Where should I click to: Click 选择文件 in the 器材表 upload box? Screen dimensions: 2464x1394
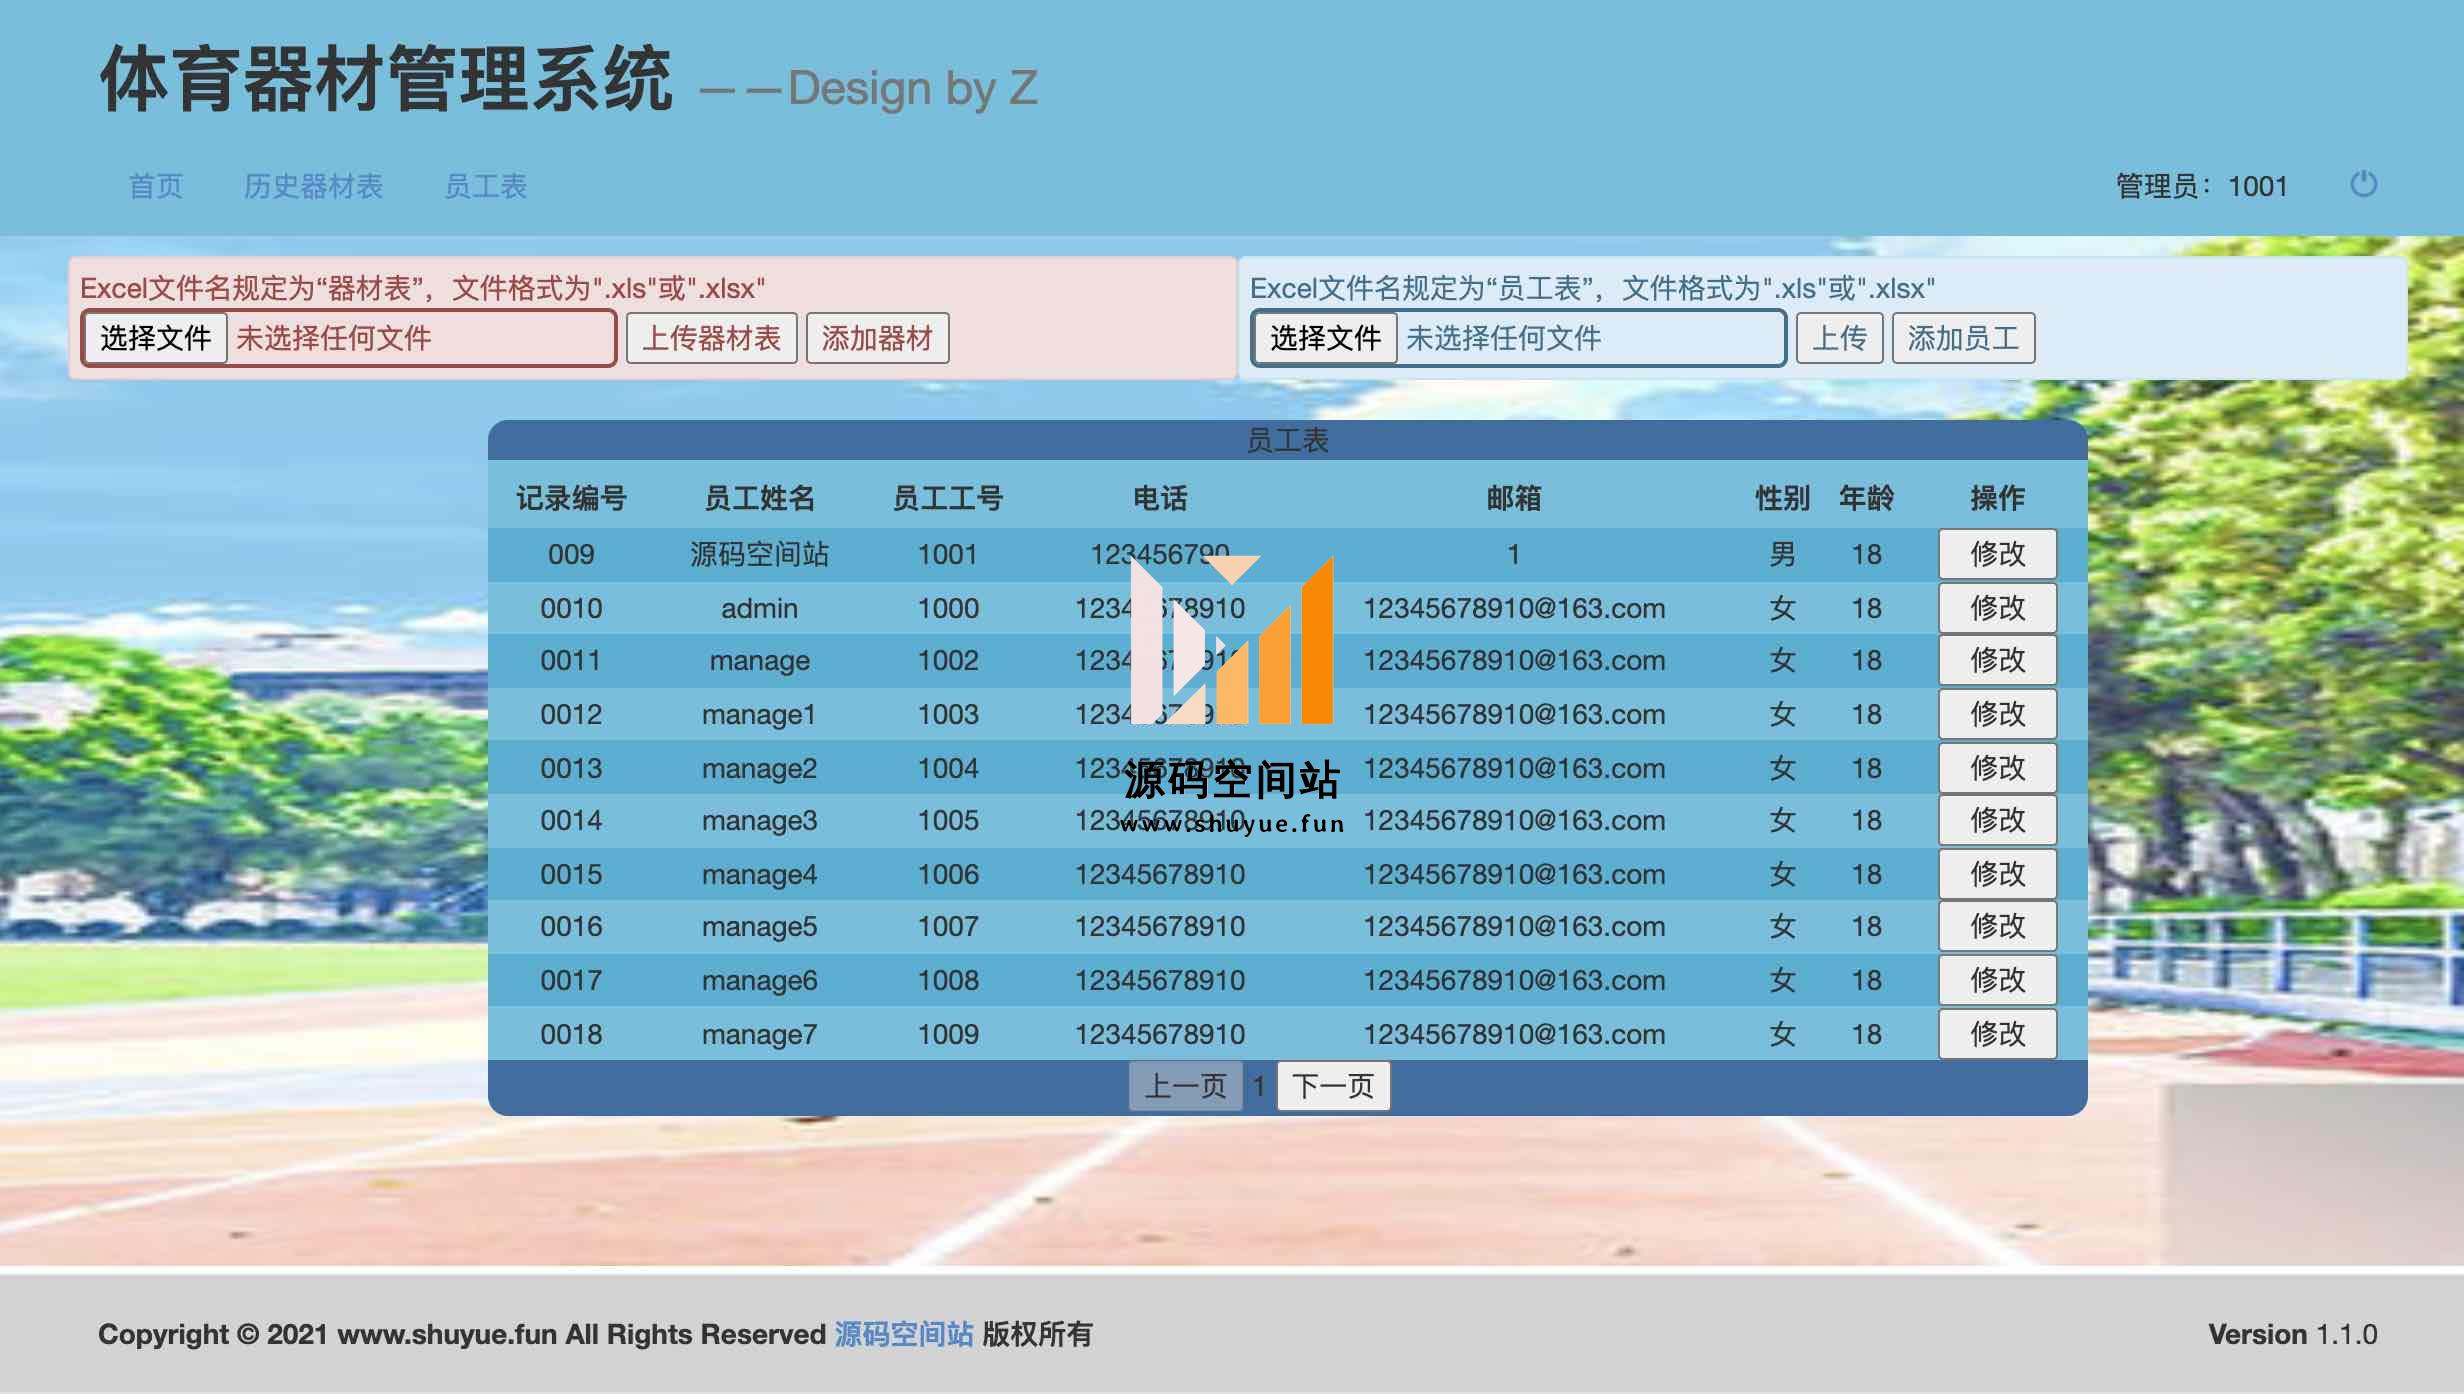coord(155,338)
